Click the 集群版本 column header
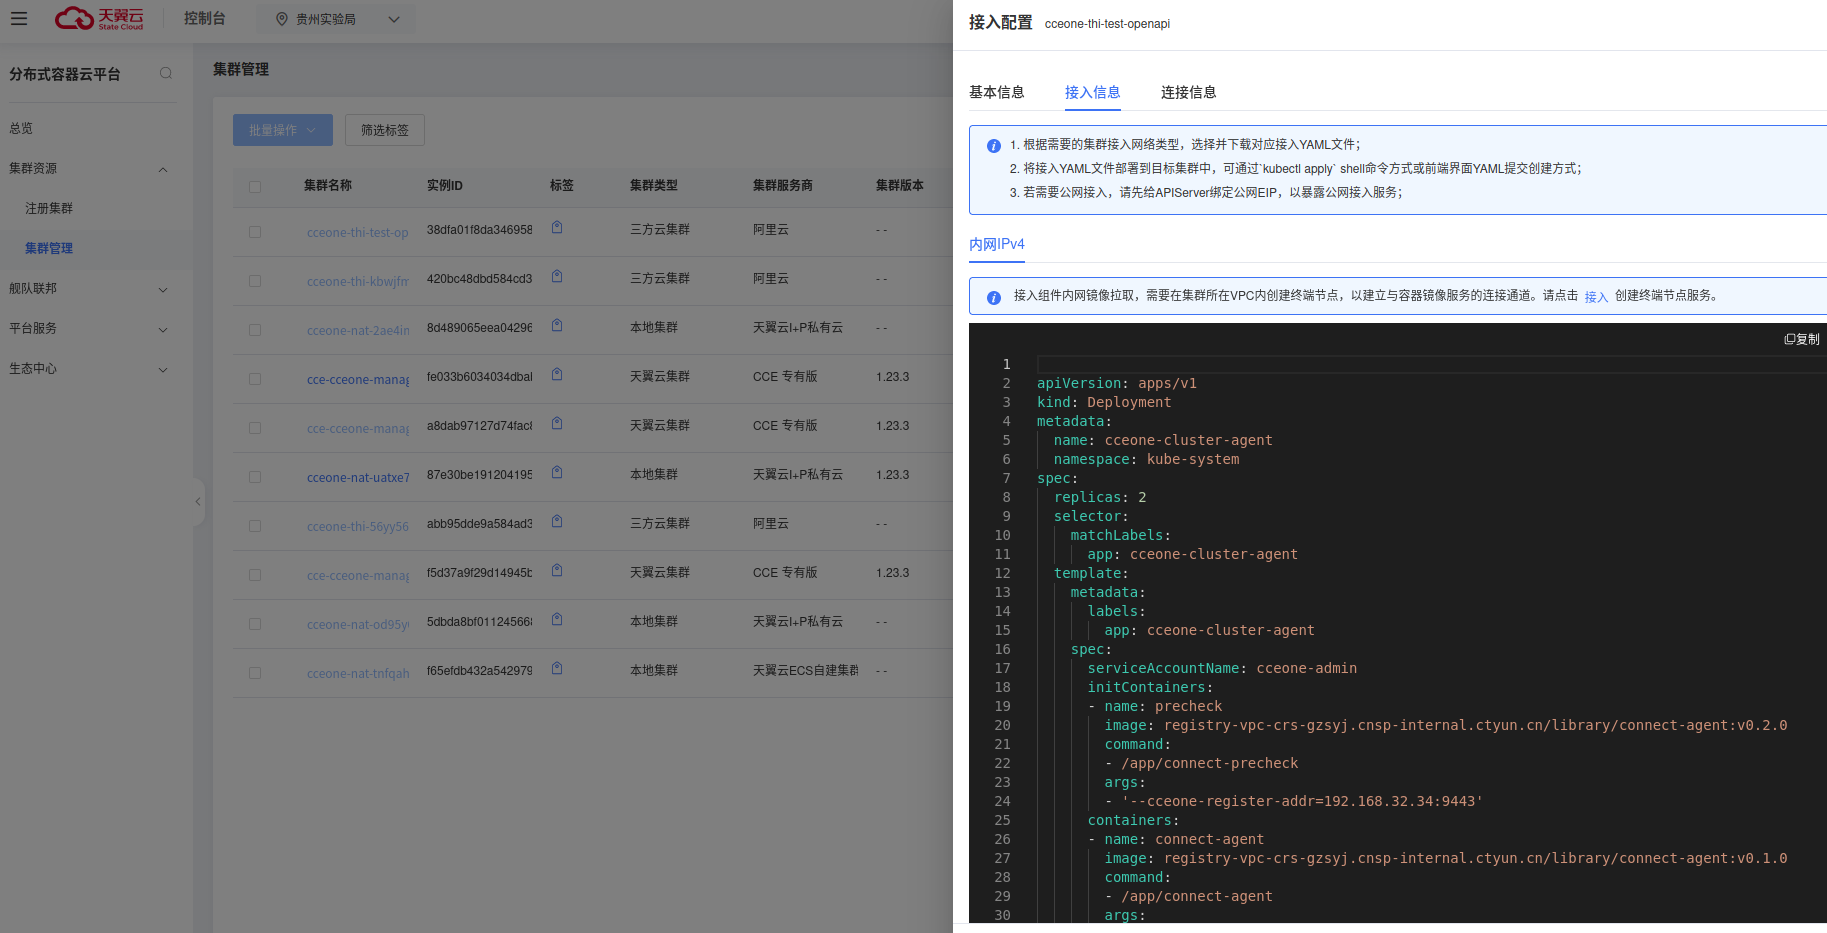Screen dimensions: 1827x933 click(900, 185)
